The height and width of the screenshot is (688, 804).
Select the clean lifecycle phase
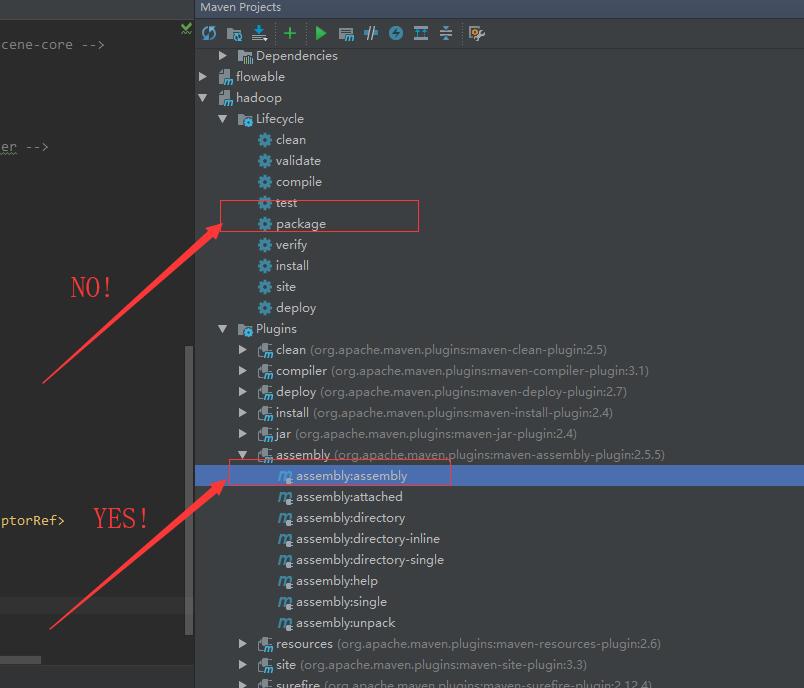(x=291, y=140)
